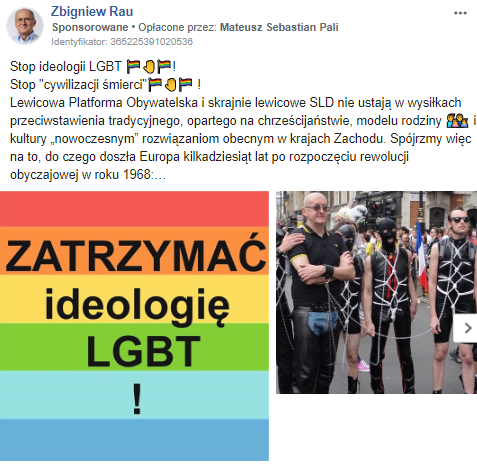
Task: Open the Mateusz Sebastian Pali payer link
Action: coord(279,27)
